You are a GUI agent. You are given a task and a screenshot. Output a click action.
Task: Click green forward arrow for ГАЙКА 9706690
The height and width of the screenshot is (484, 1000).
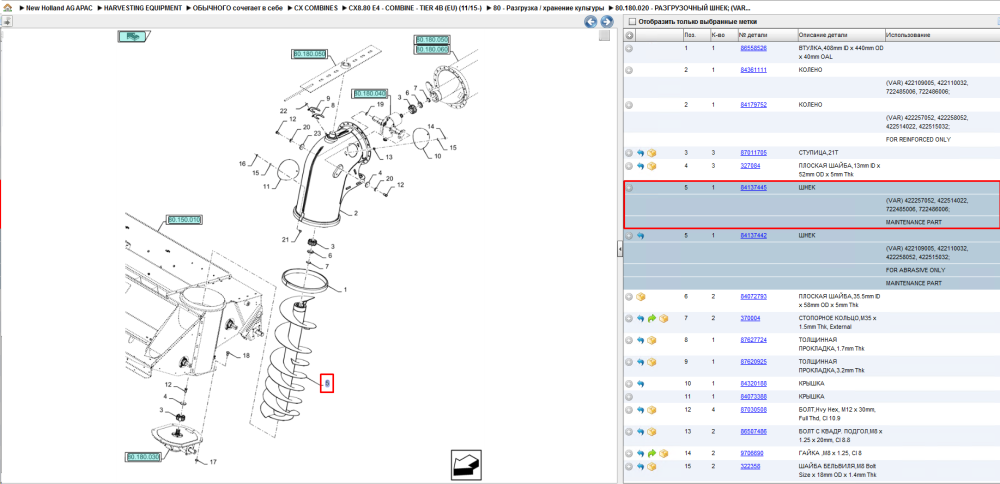[652, 453]
